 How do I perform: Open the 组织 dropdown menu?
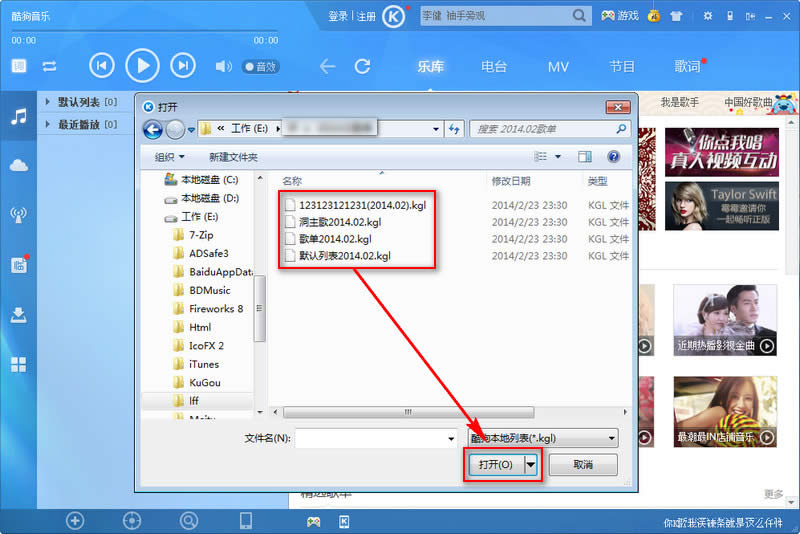click(x=169, y=157)
